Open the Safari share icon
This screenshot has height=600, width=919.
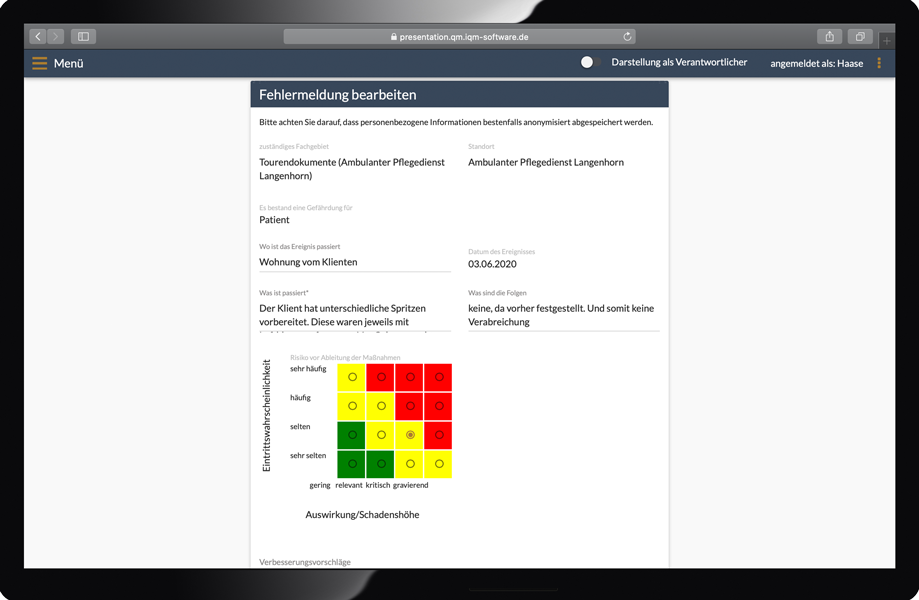(829, 37)
